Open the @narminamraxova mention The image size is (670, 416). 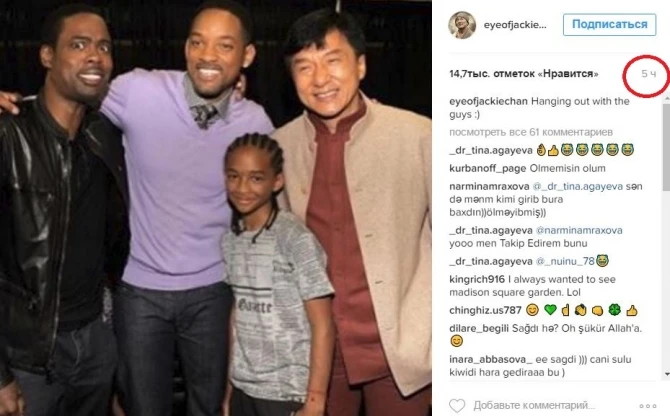[579, 230]
